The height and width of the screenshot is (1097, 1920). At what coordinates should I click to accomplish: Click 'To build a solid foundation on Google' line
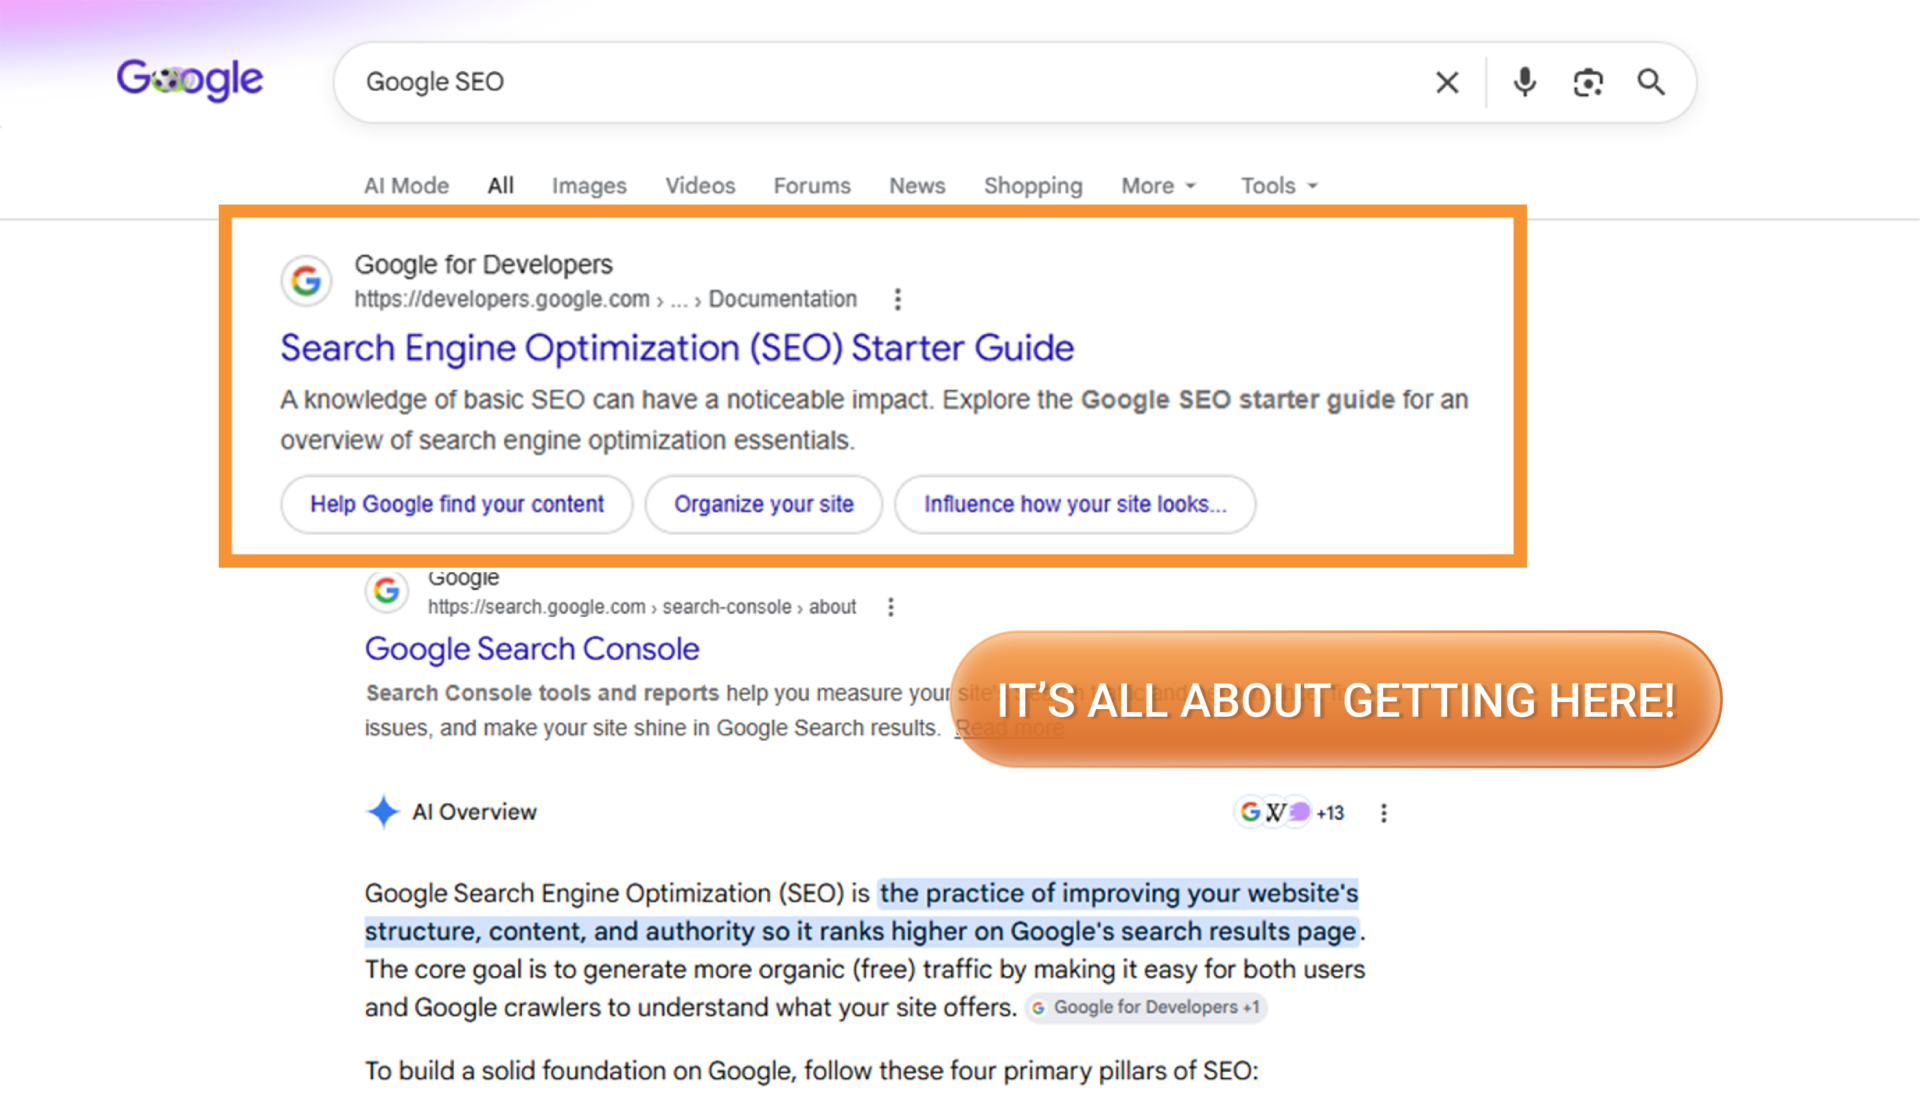coord(811,1071)
